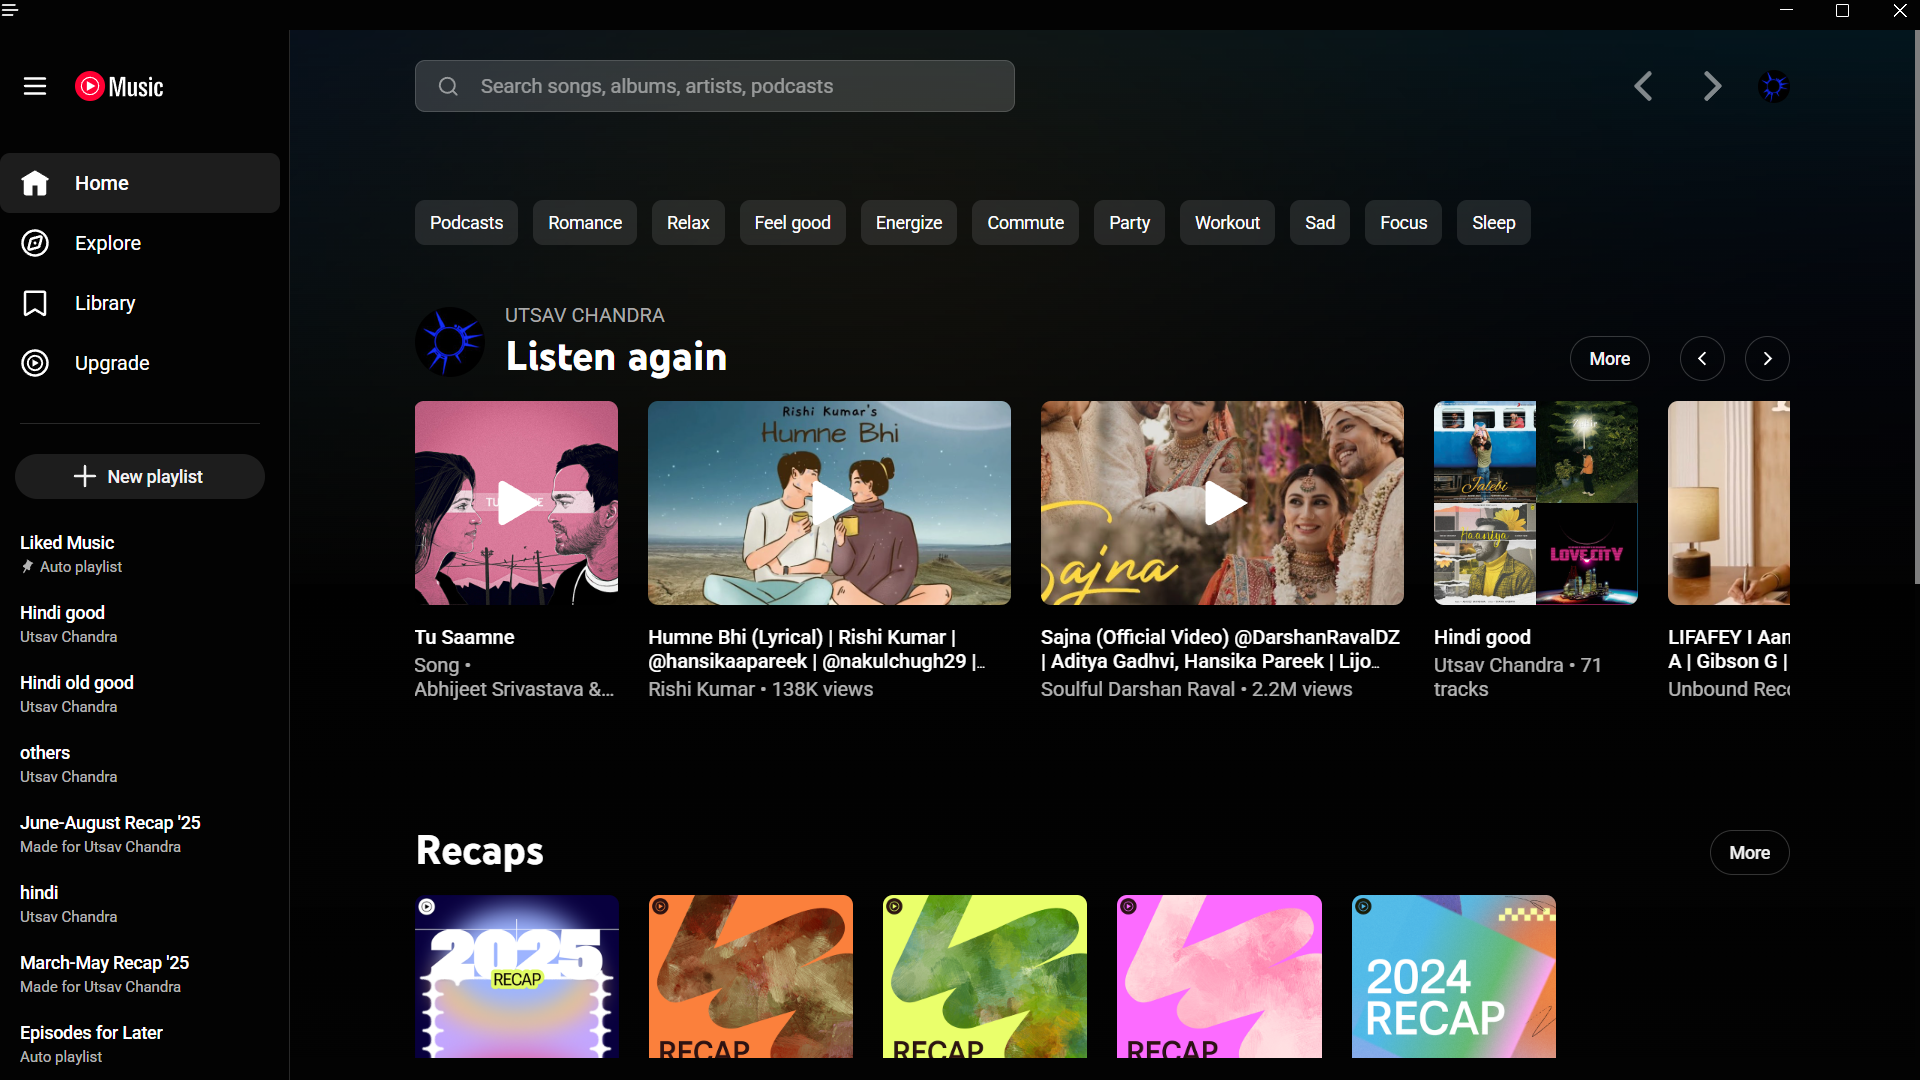Click New playlist button
This screenshot has width=1920, height=1080.
click(140, 477)
